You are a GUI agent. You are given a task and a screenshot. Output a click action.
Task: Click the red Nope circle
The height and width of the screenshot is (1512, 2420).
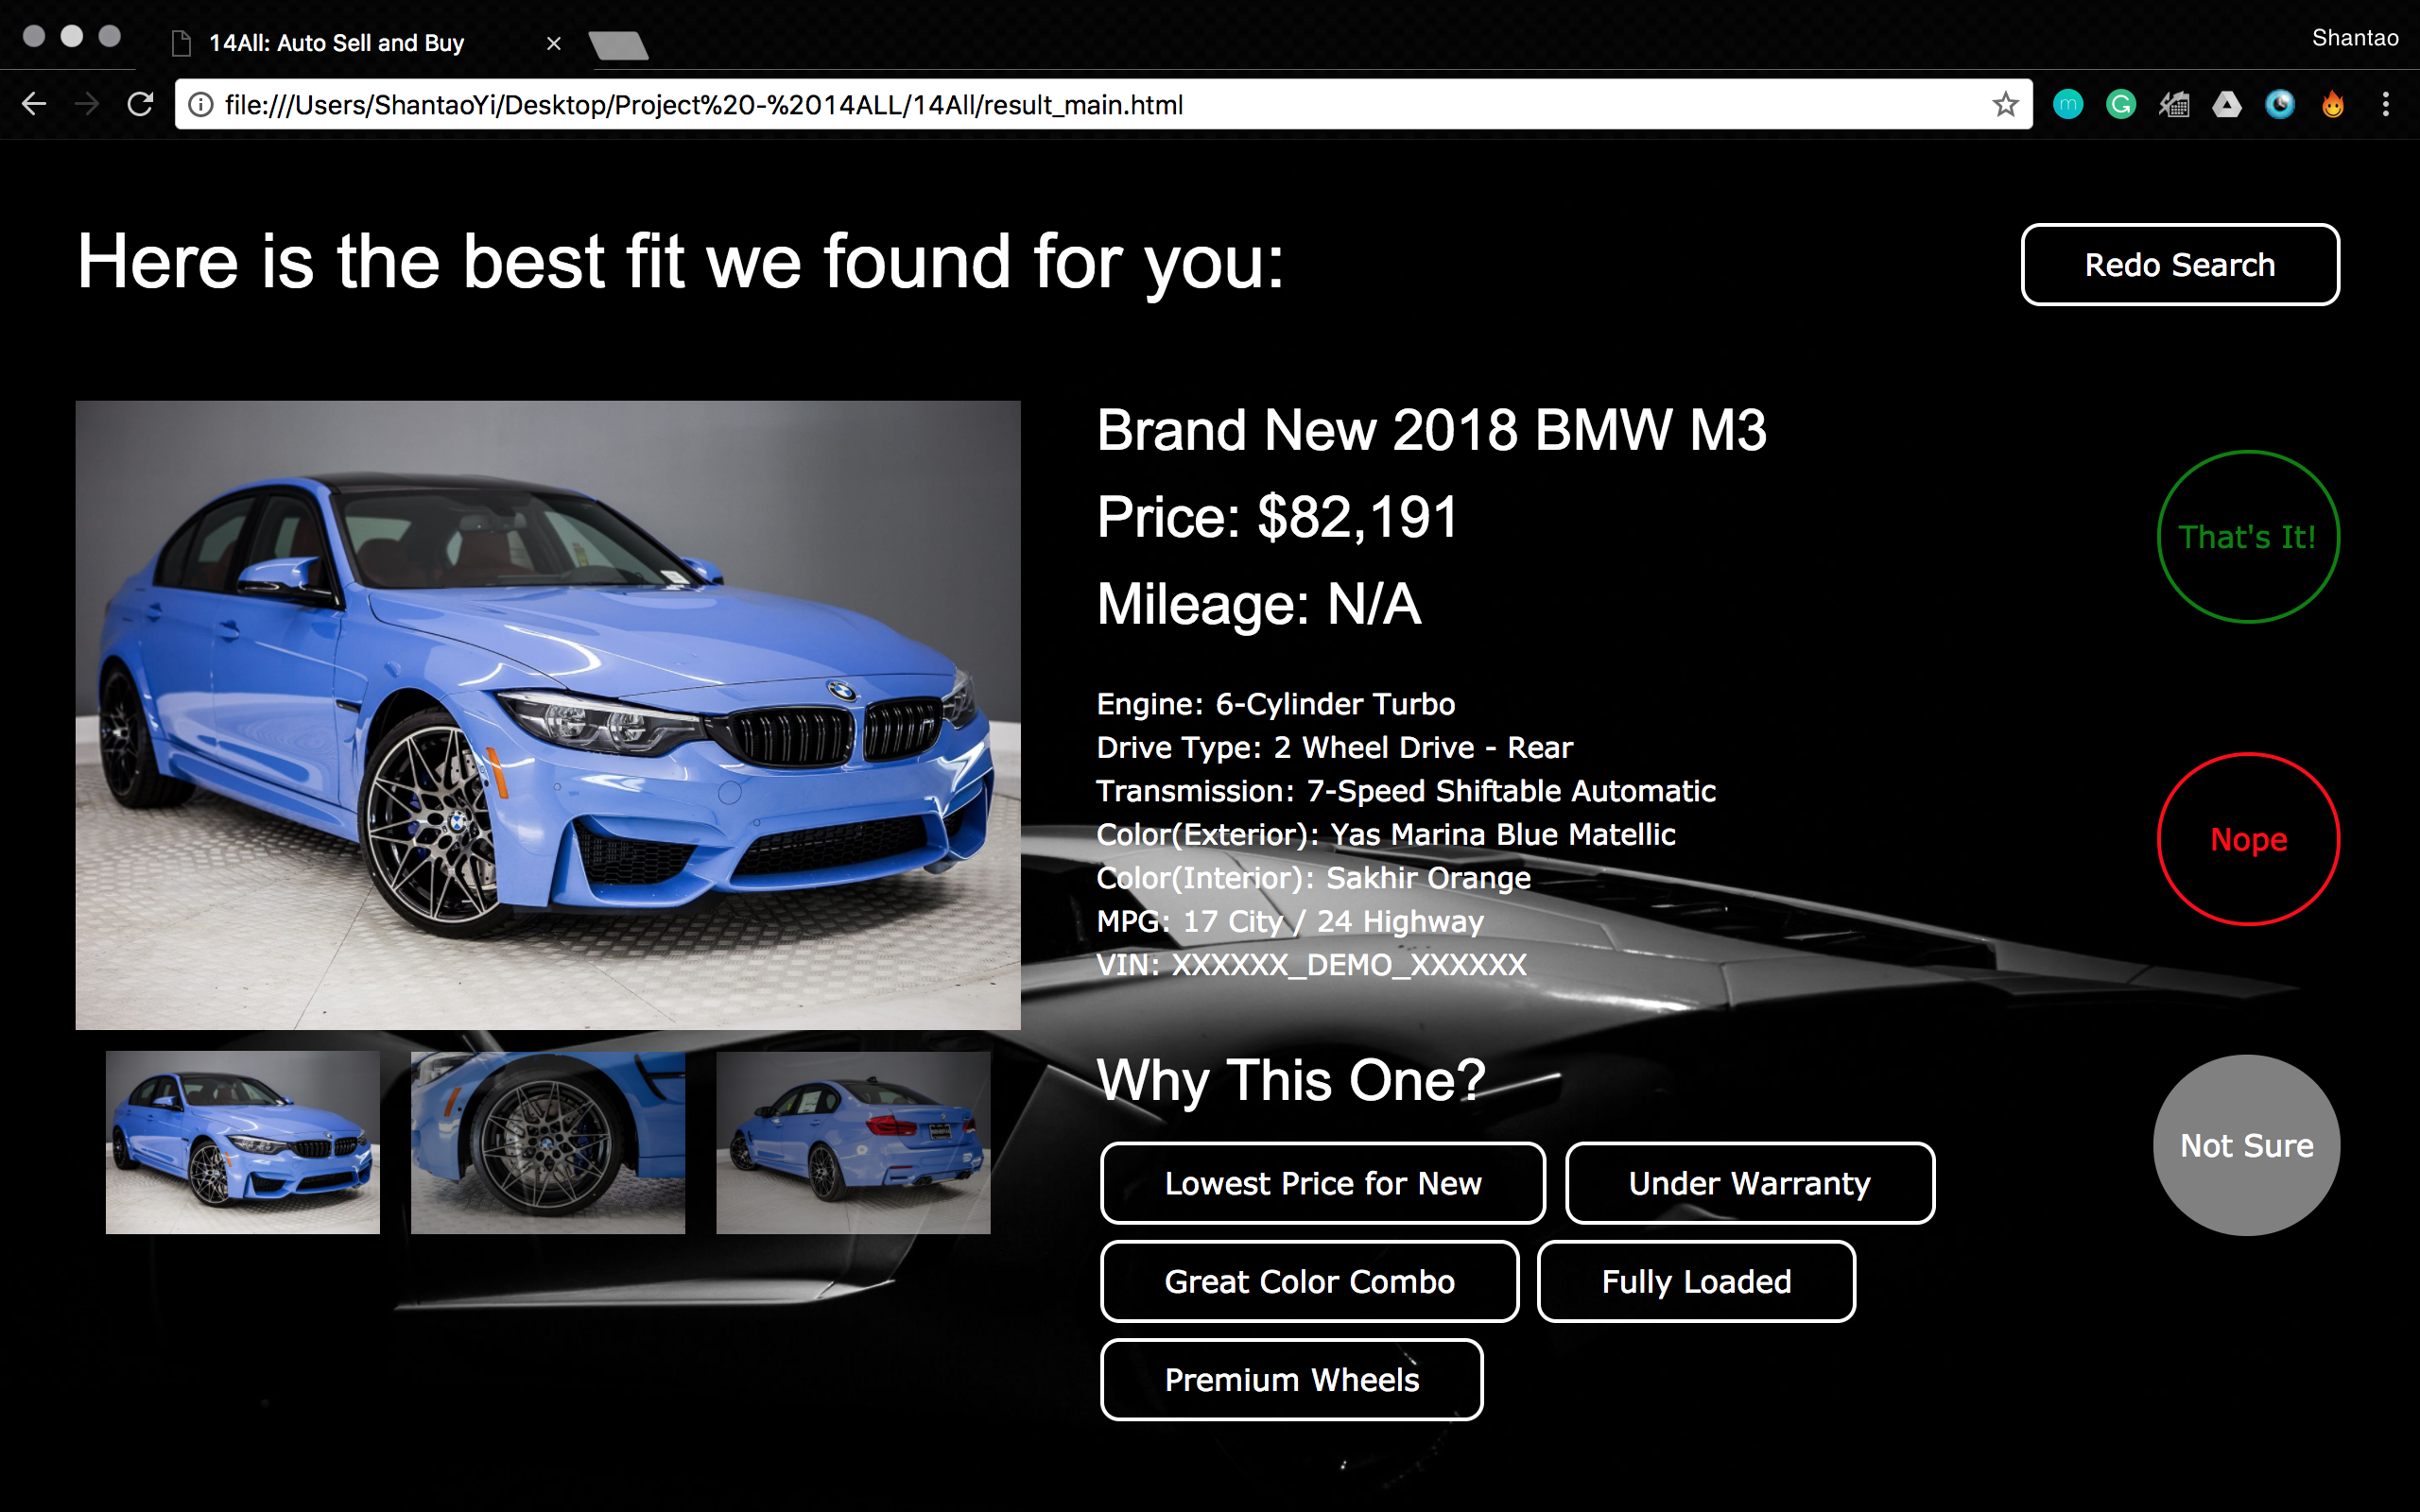pyautogui.click(x=2247, y=839)
